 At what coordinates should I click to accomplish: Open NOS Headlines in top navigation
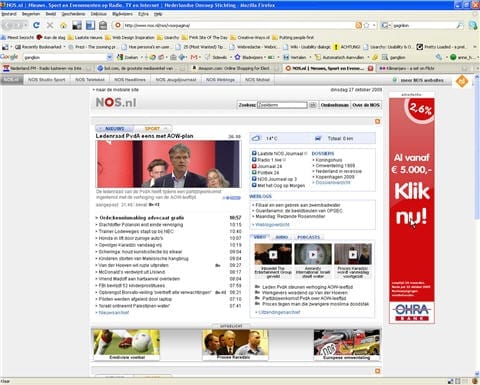pyautogui.click(x=130, y=80)
